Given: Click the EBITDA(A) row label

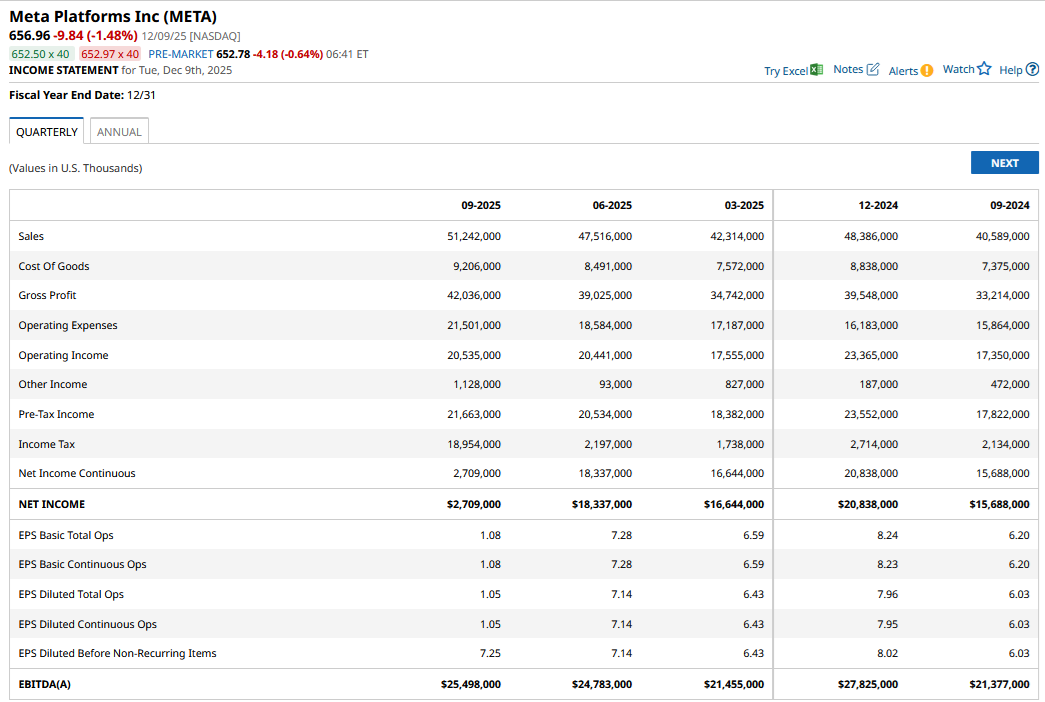Looking at the screenshot, I should tap(45, 685).
